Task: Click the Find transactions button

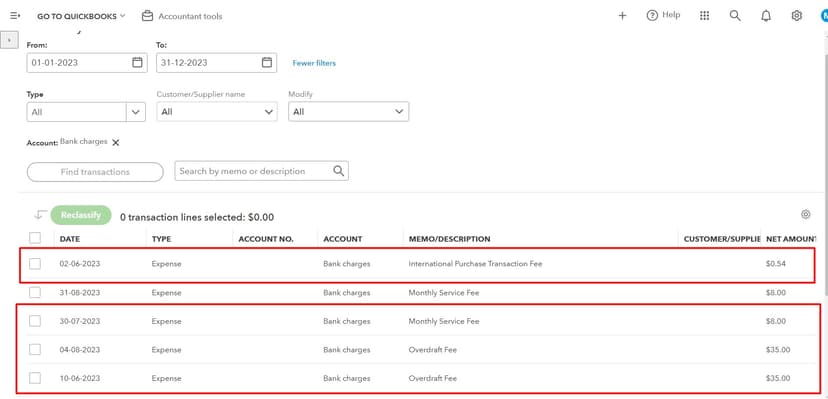Action: point(95,172)
